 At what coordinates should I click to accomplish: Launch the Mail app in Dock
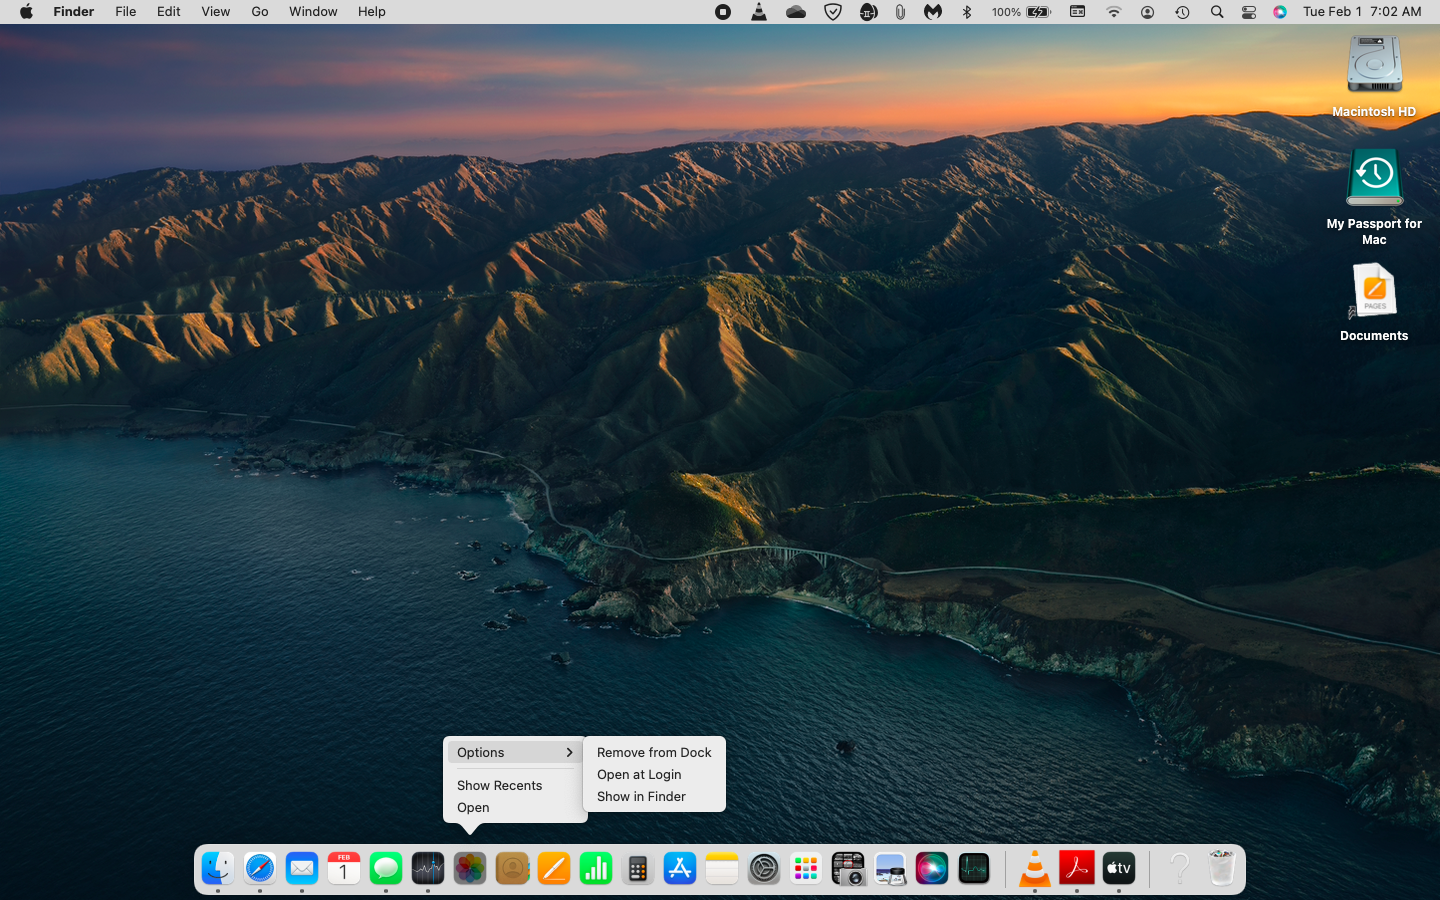click(302, 868)
